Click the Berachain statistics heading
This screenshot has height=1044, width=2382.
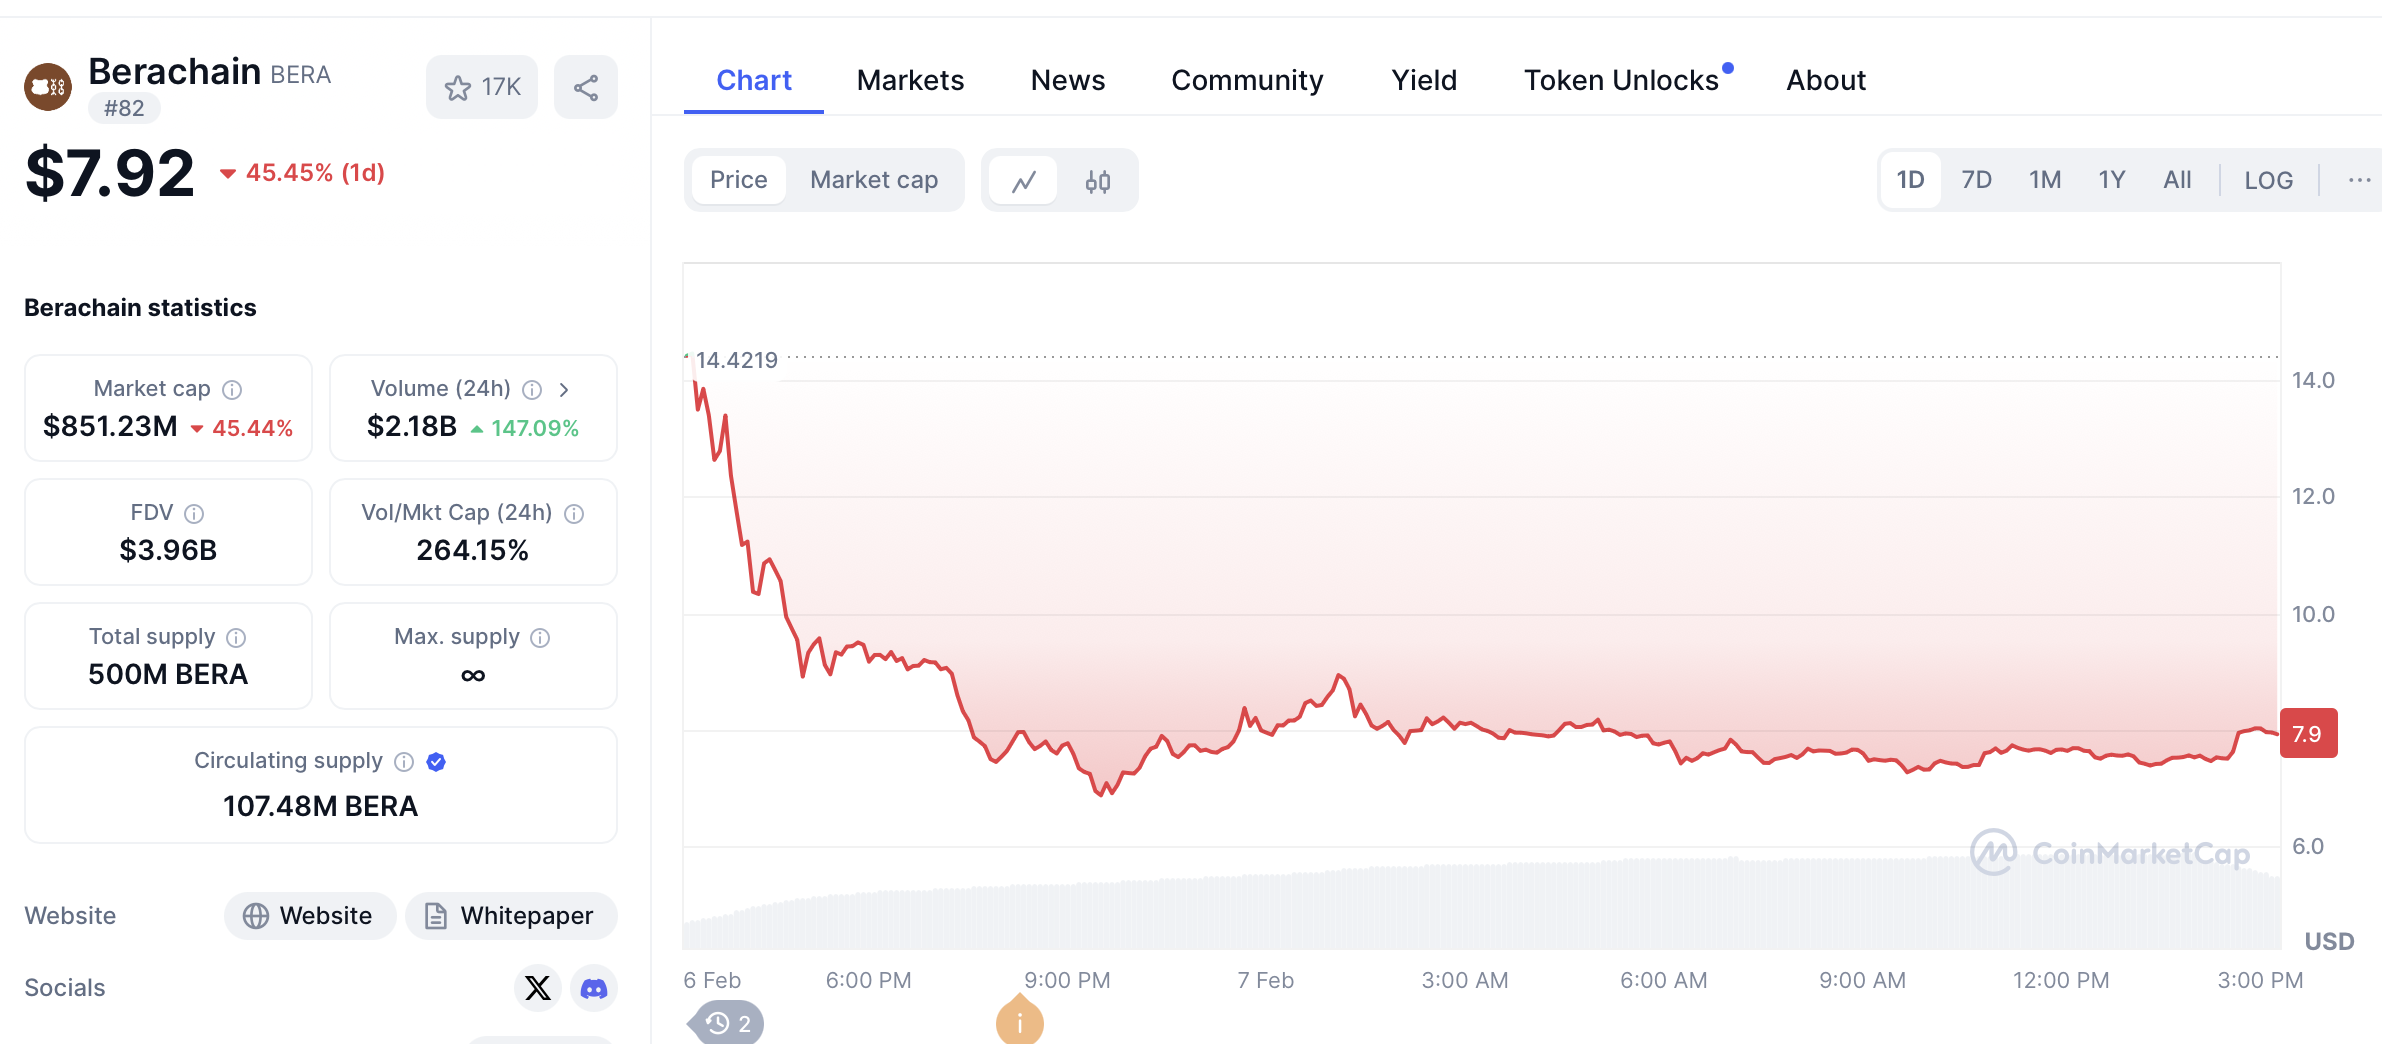[x=140, y=308]
